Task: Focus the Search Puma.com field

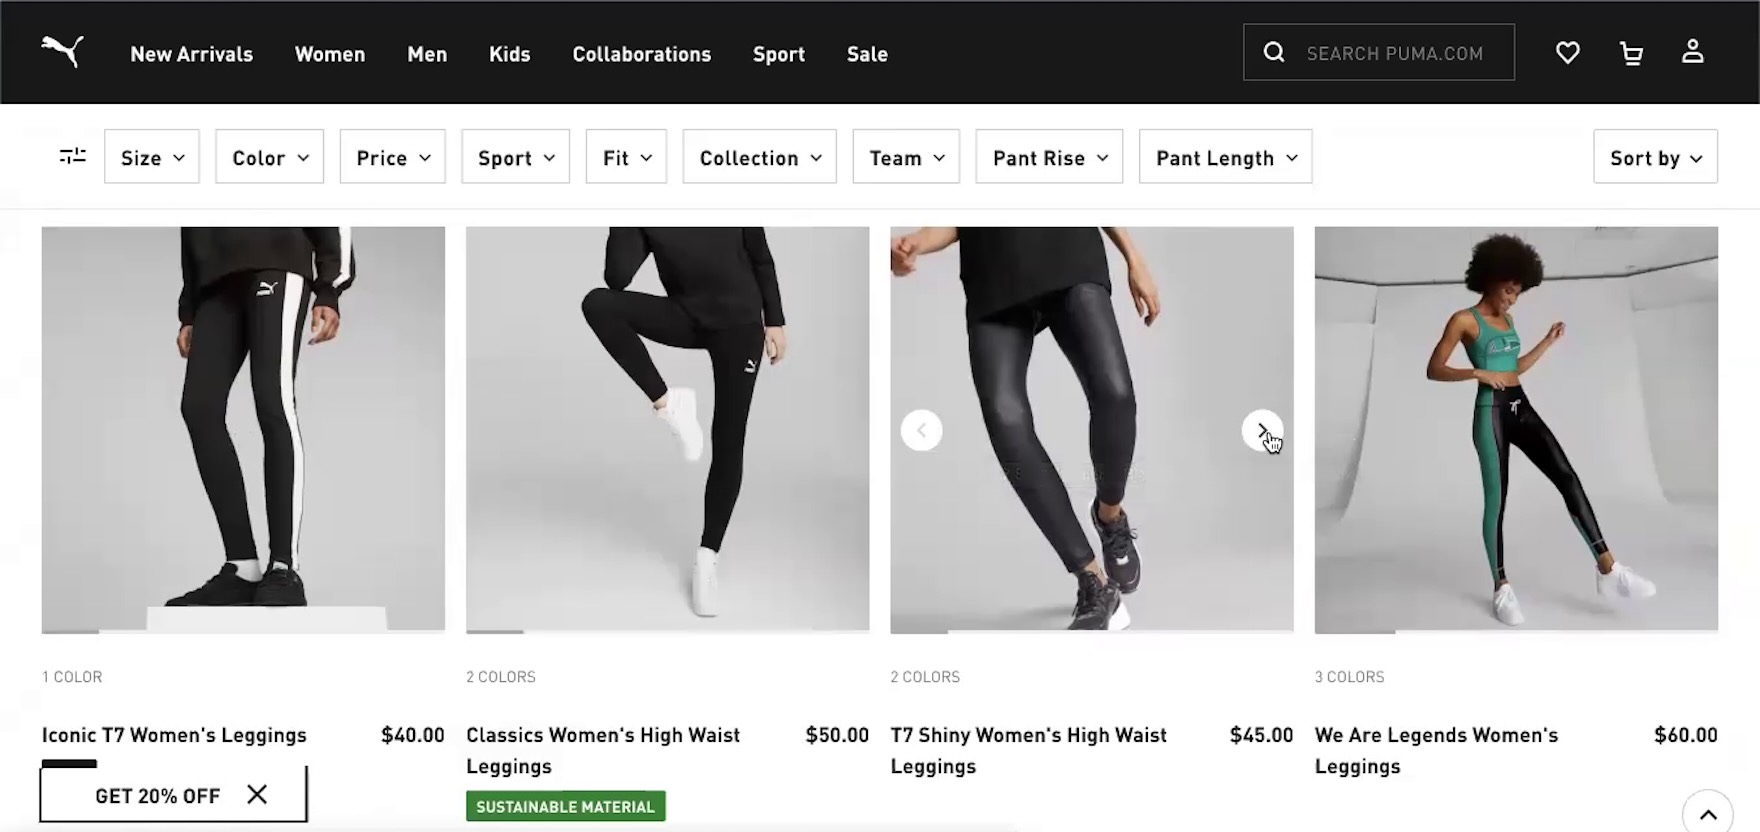Action: [x=1395, y=53]
